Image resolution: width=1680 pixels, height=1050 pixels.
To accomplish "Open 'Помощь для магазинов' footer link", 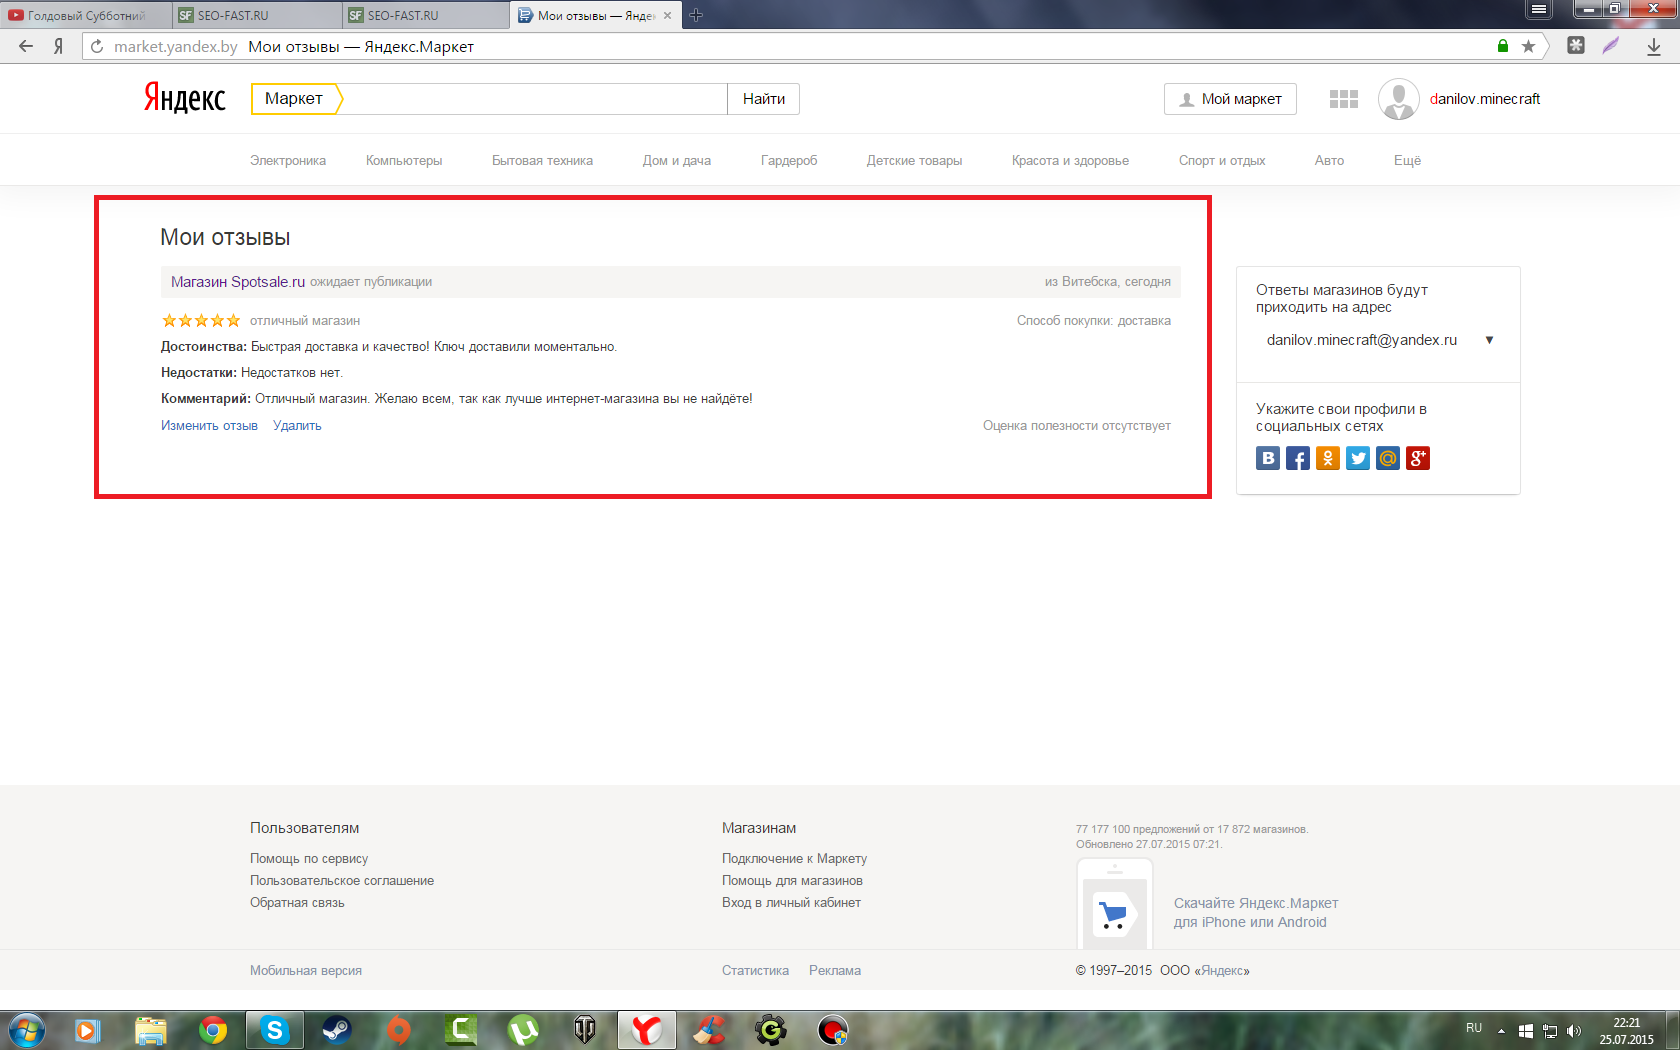I will click(x=792, y=880).
